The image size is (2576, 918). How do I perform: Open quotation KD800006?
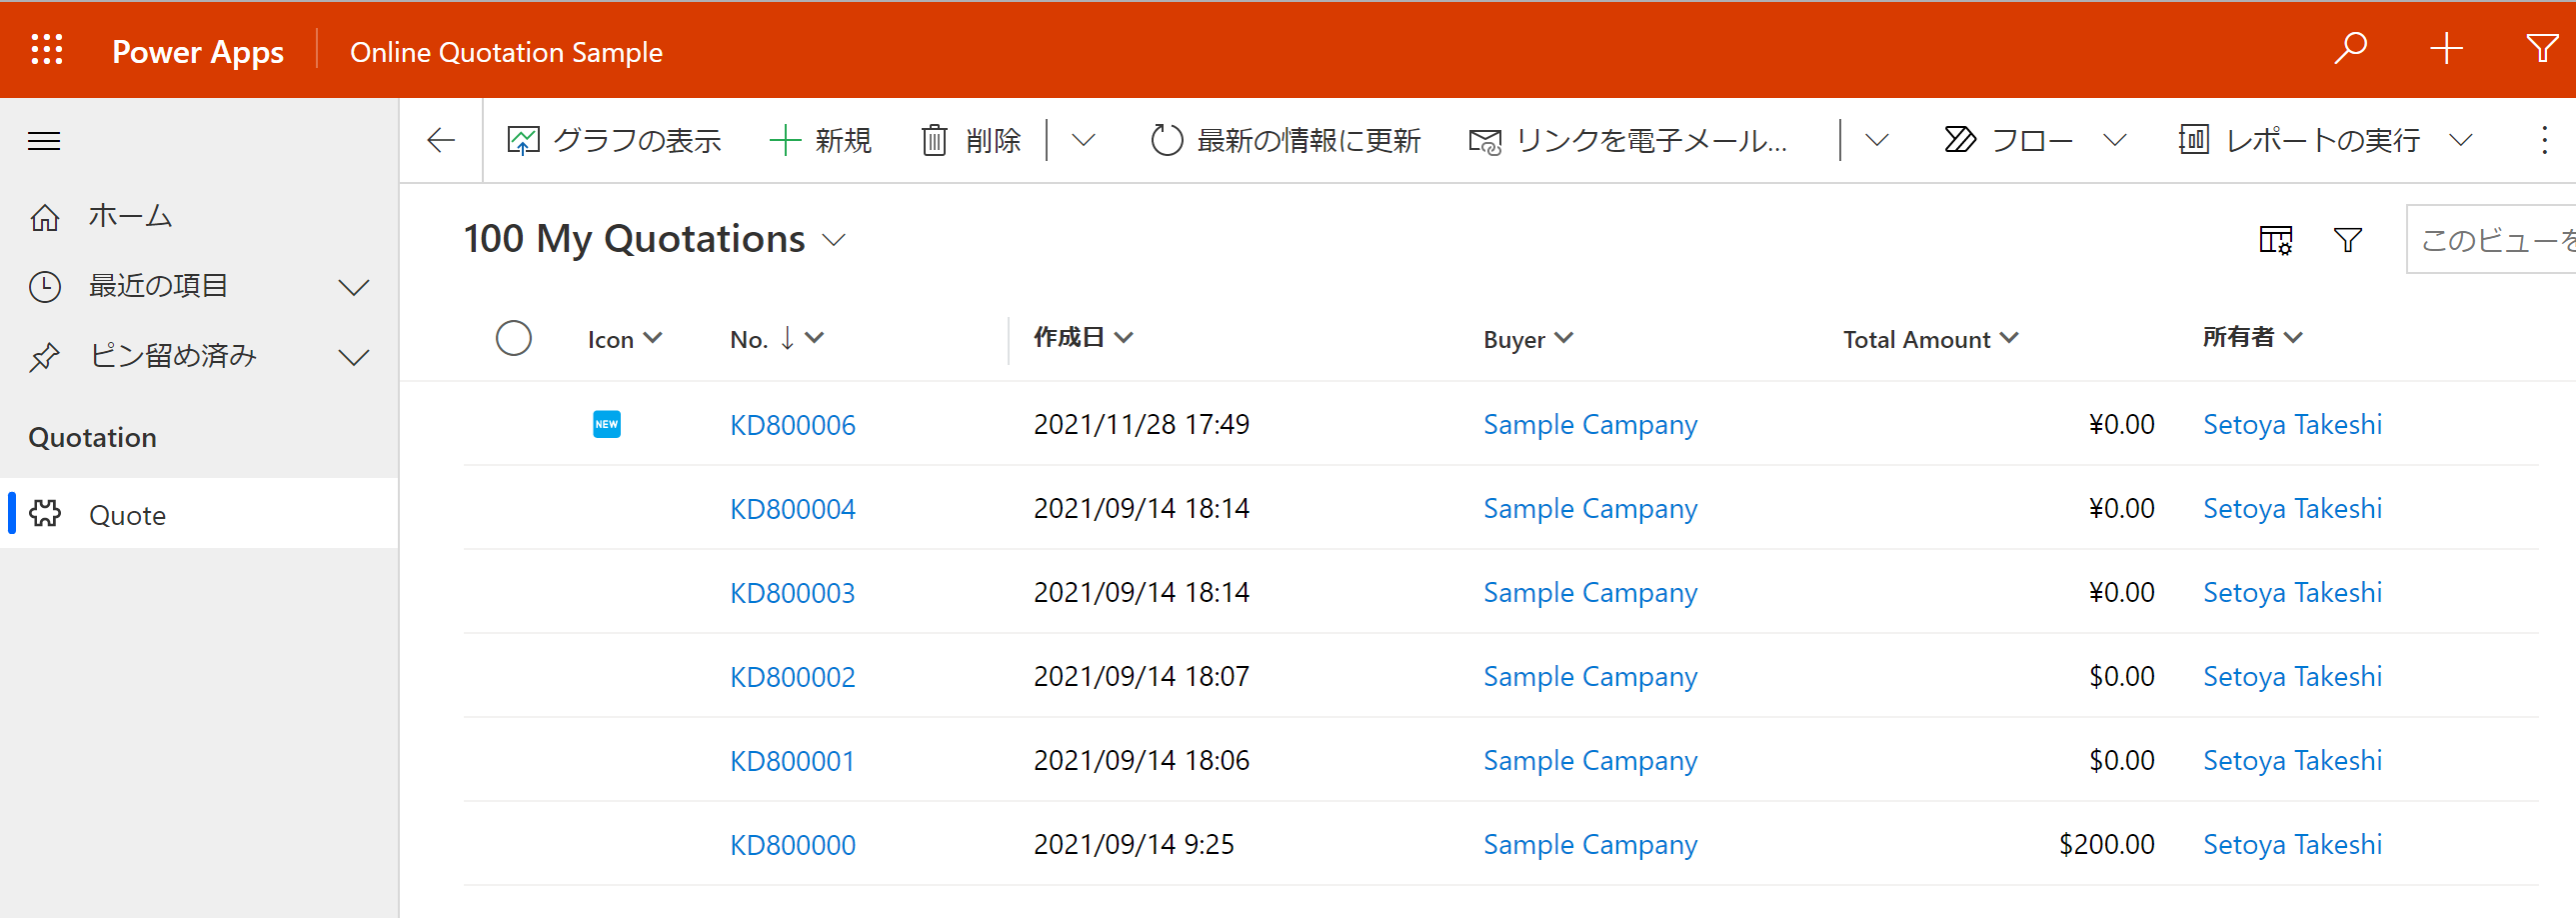[792, 425]
